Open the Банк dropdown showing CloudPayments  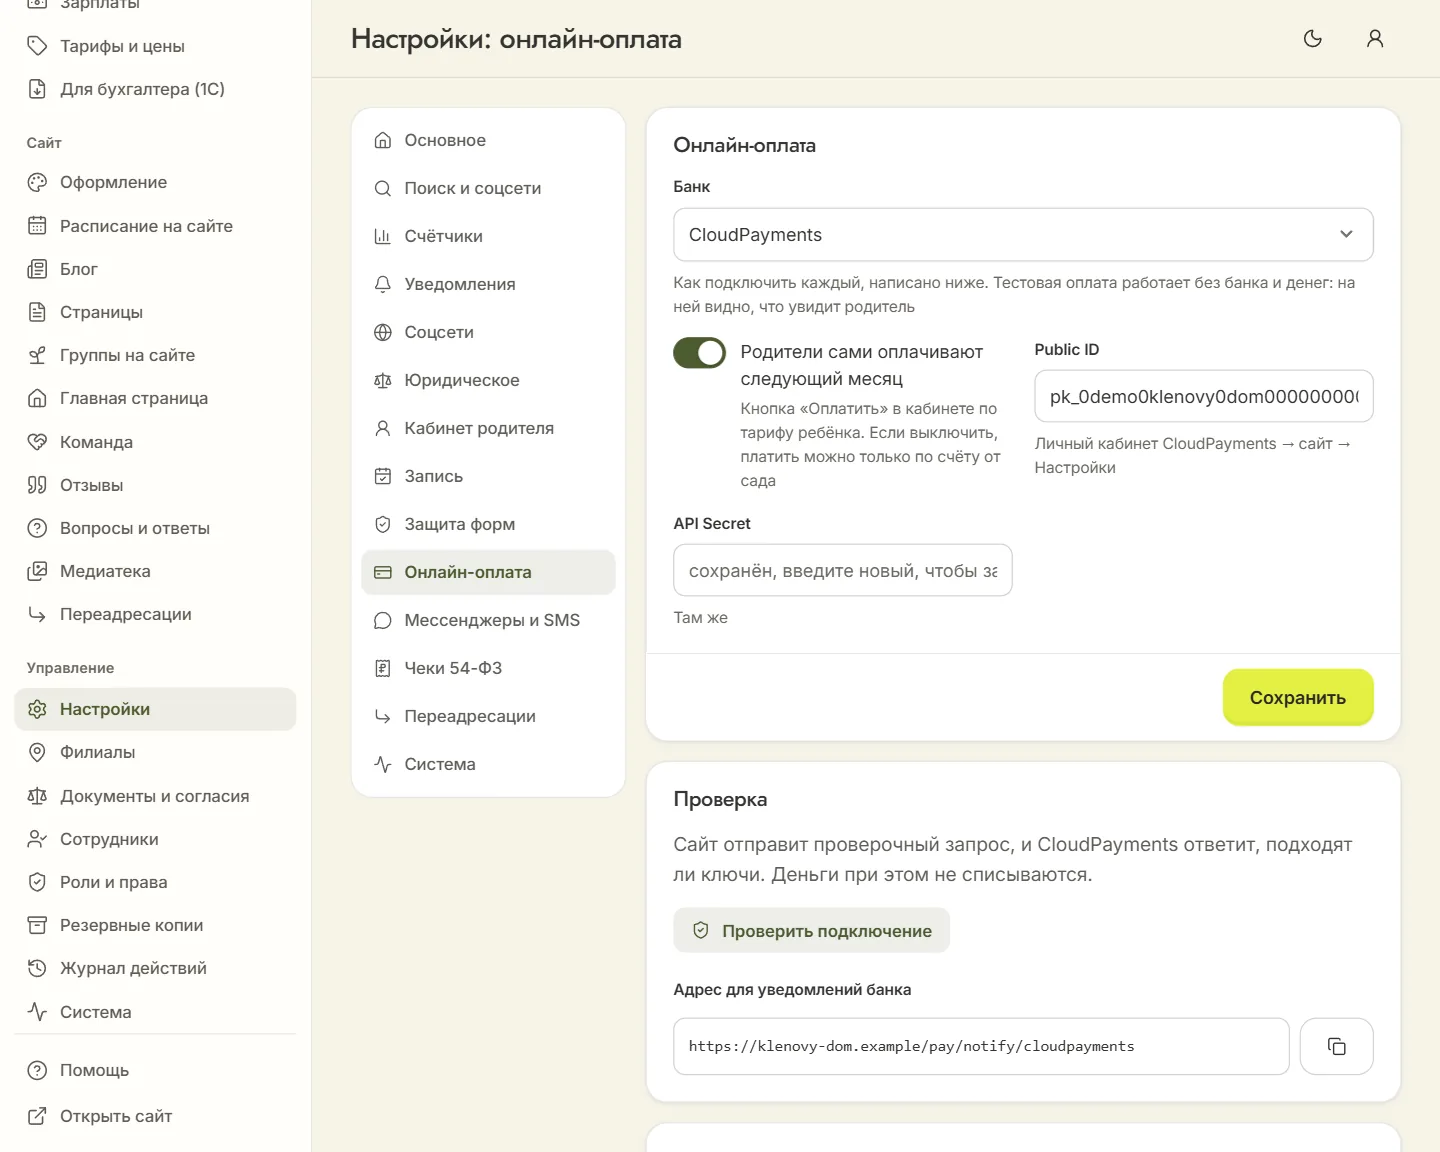coord(1023,235)
